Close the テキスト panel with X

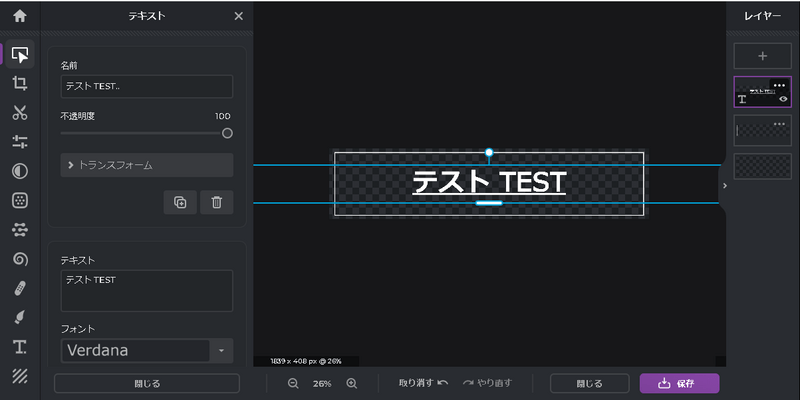pos(238,16)
